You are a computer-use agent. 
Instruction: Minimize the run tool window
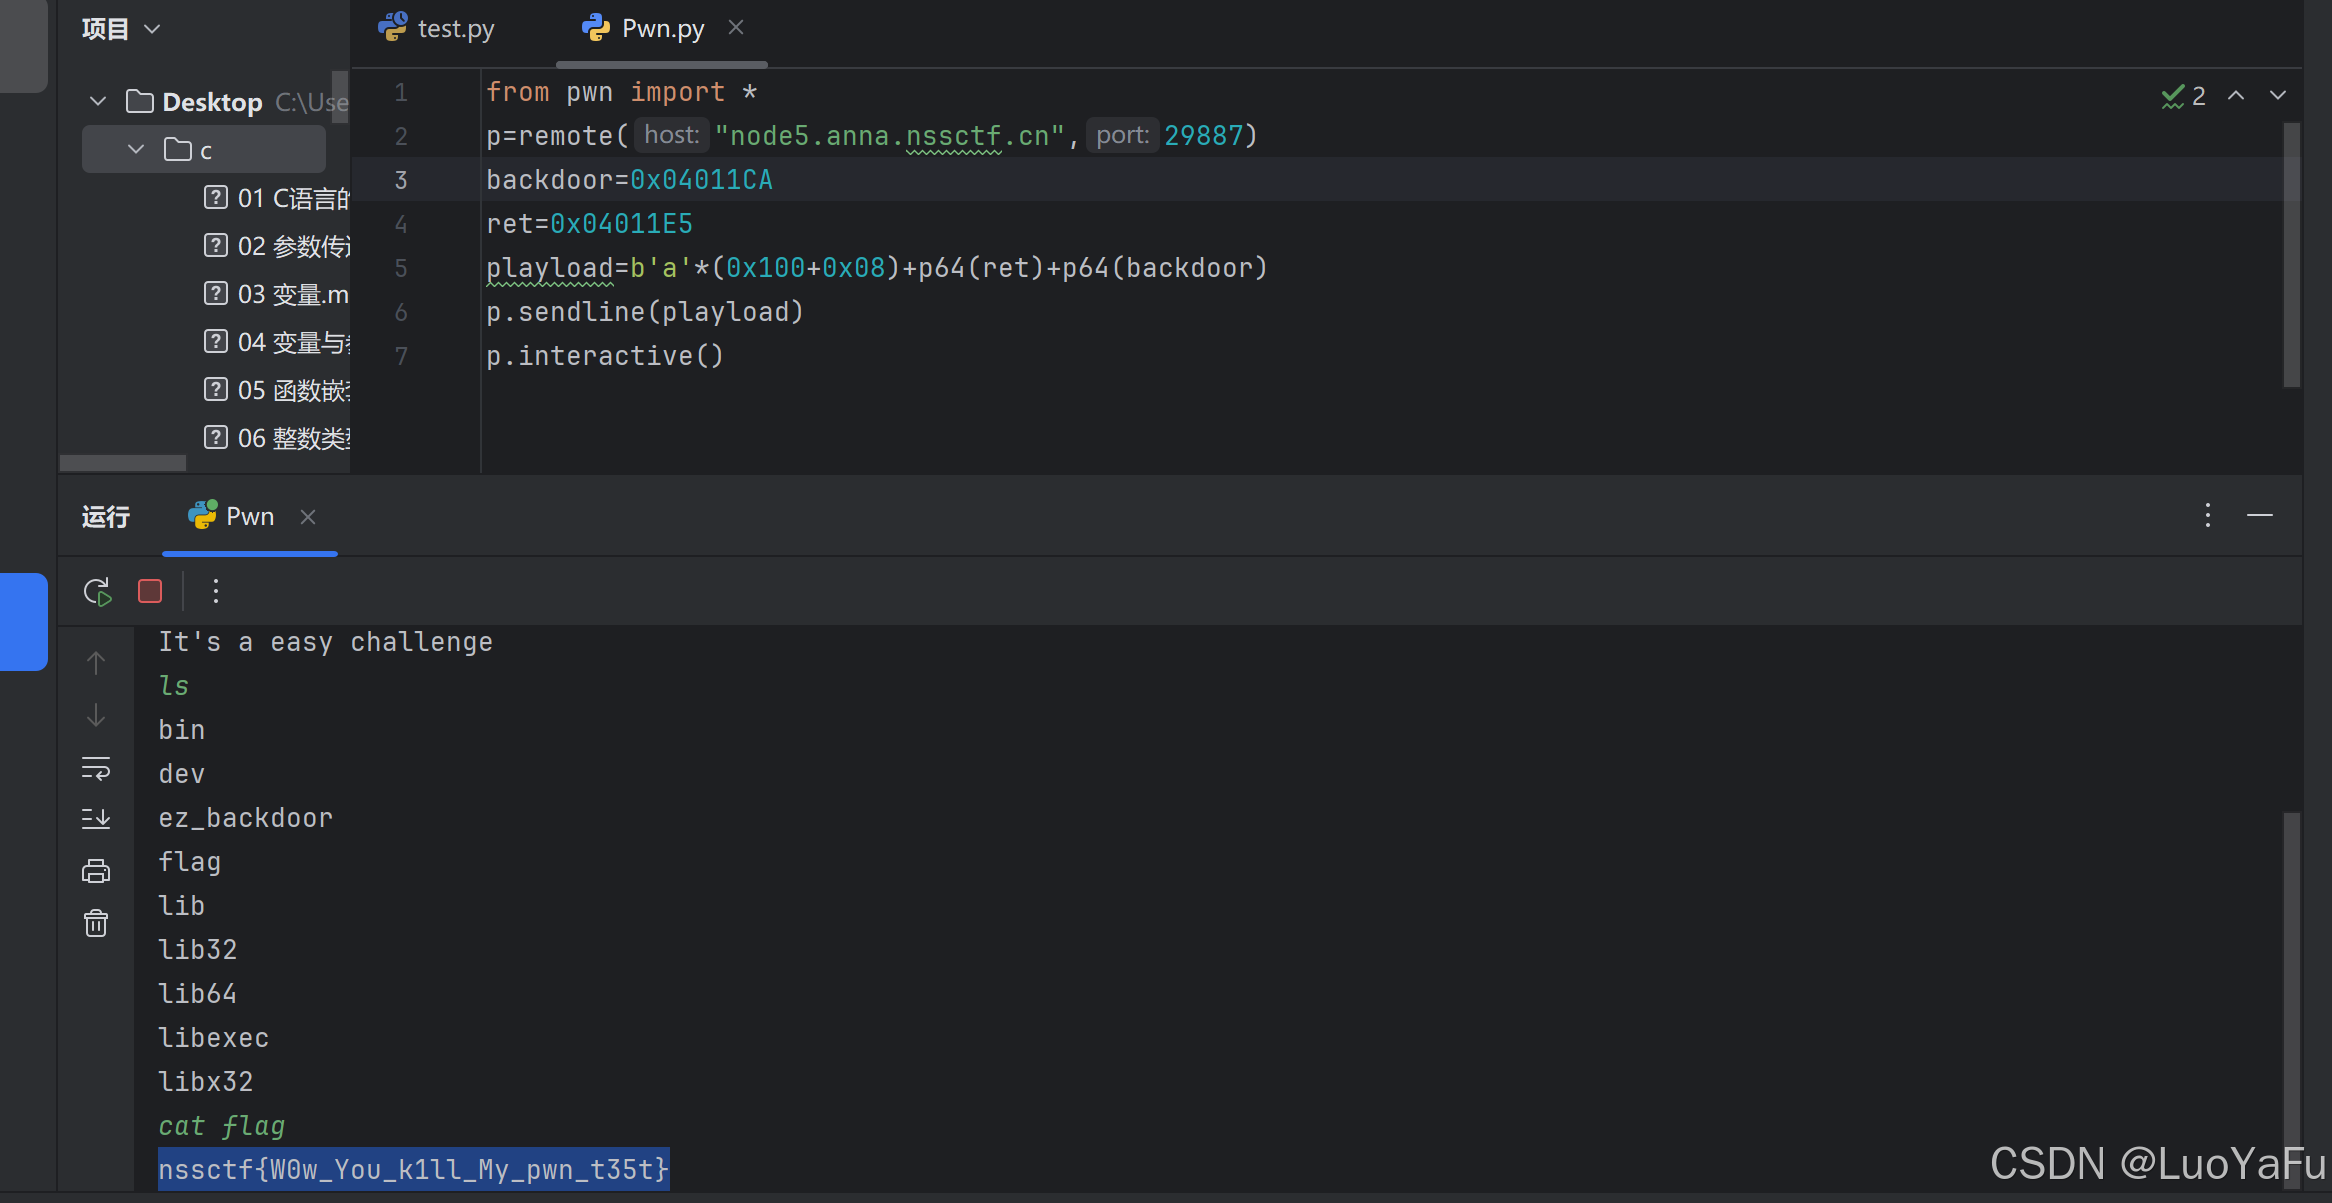[x=2260, y=516]
